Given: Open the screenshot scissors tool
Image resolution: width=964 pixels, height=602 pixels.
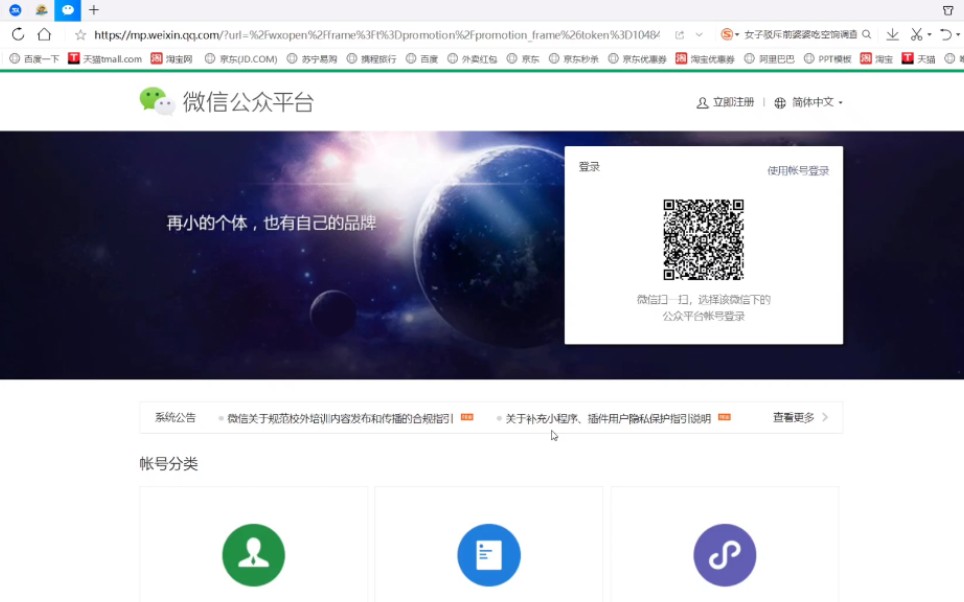Looking at the screenshot, I should (916, 33).
